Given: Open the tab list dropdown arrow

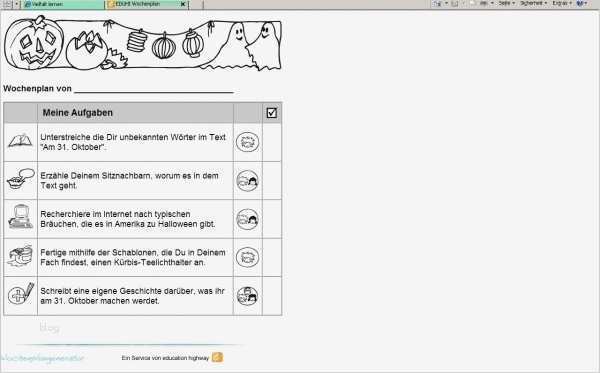Looking at the screenshot, I should coord(17,4).
